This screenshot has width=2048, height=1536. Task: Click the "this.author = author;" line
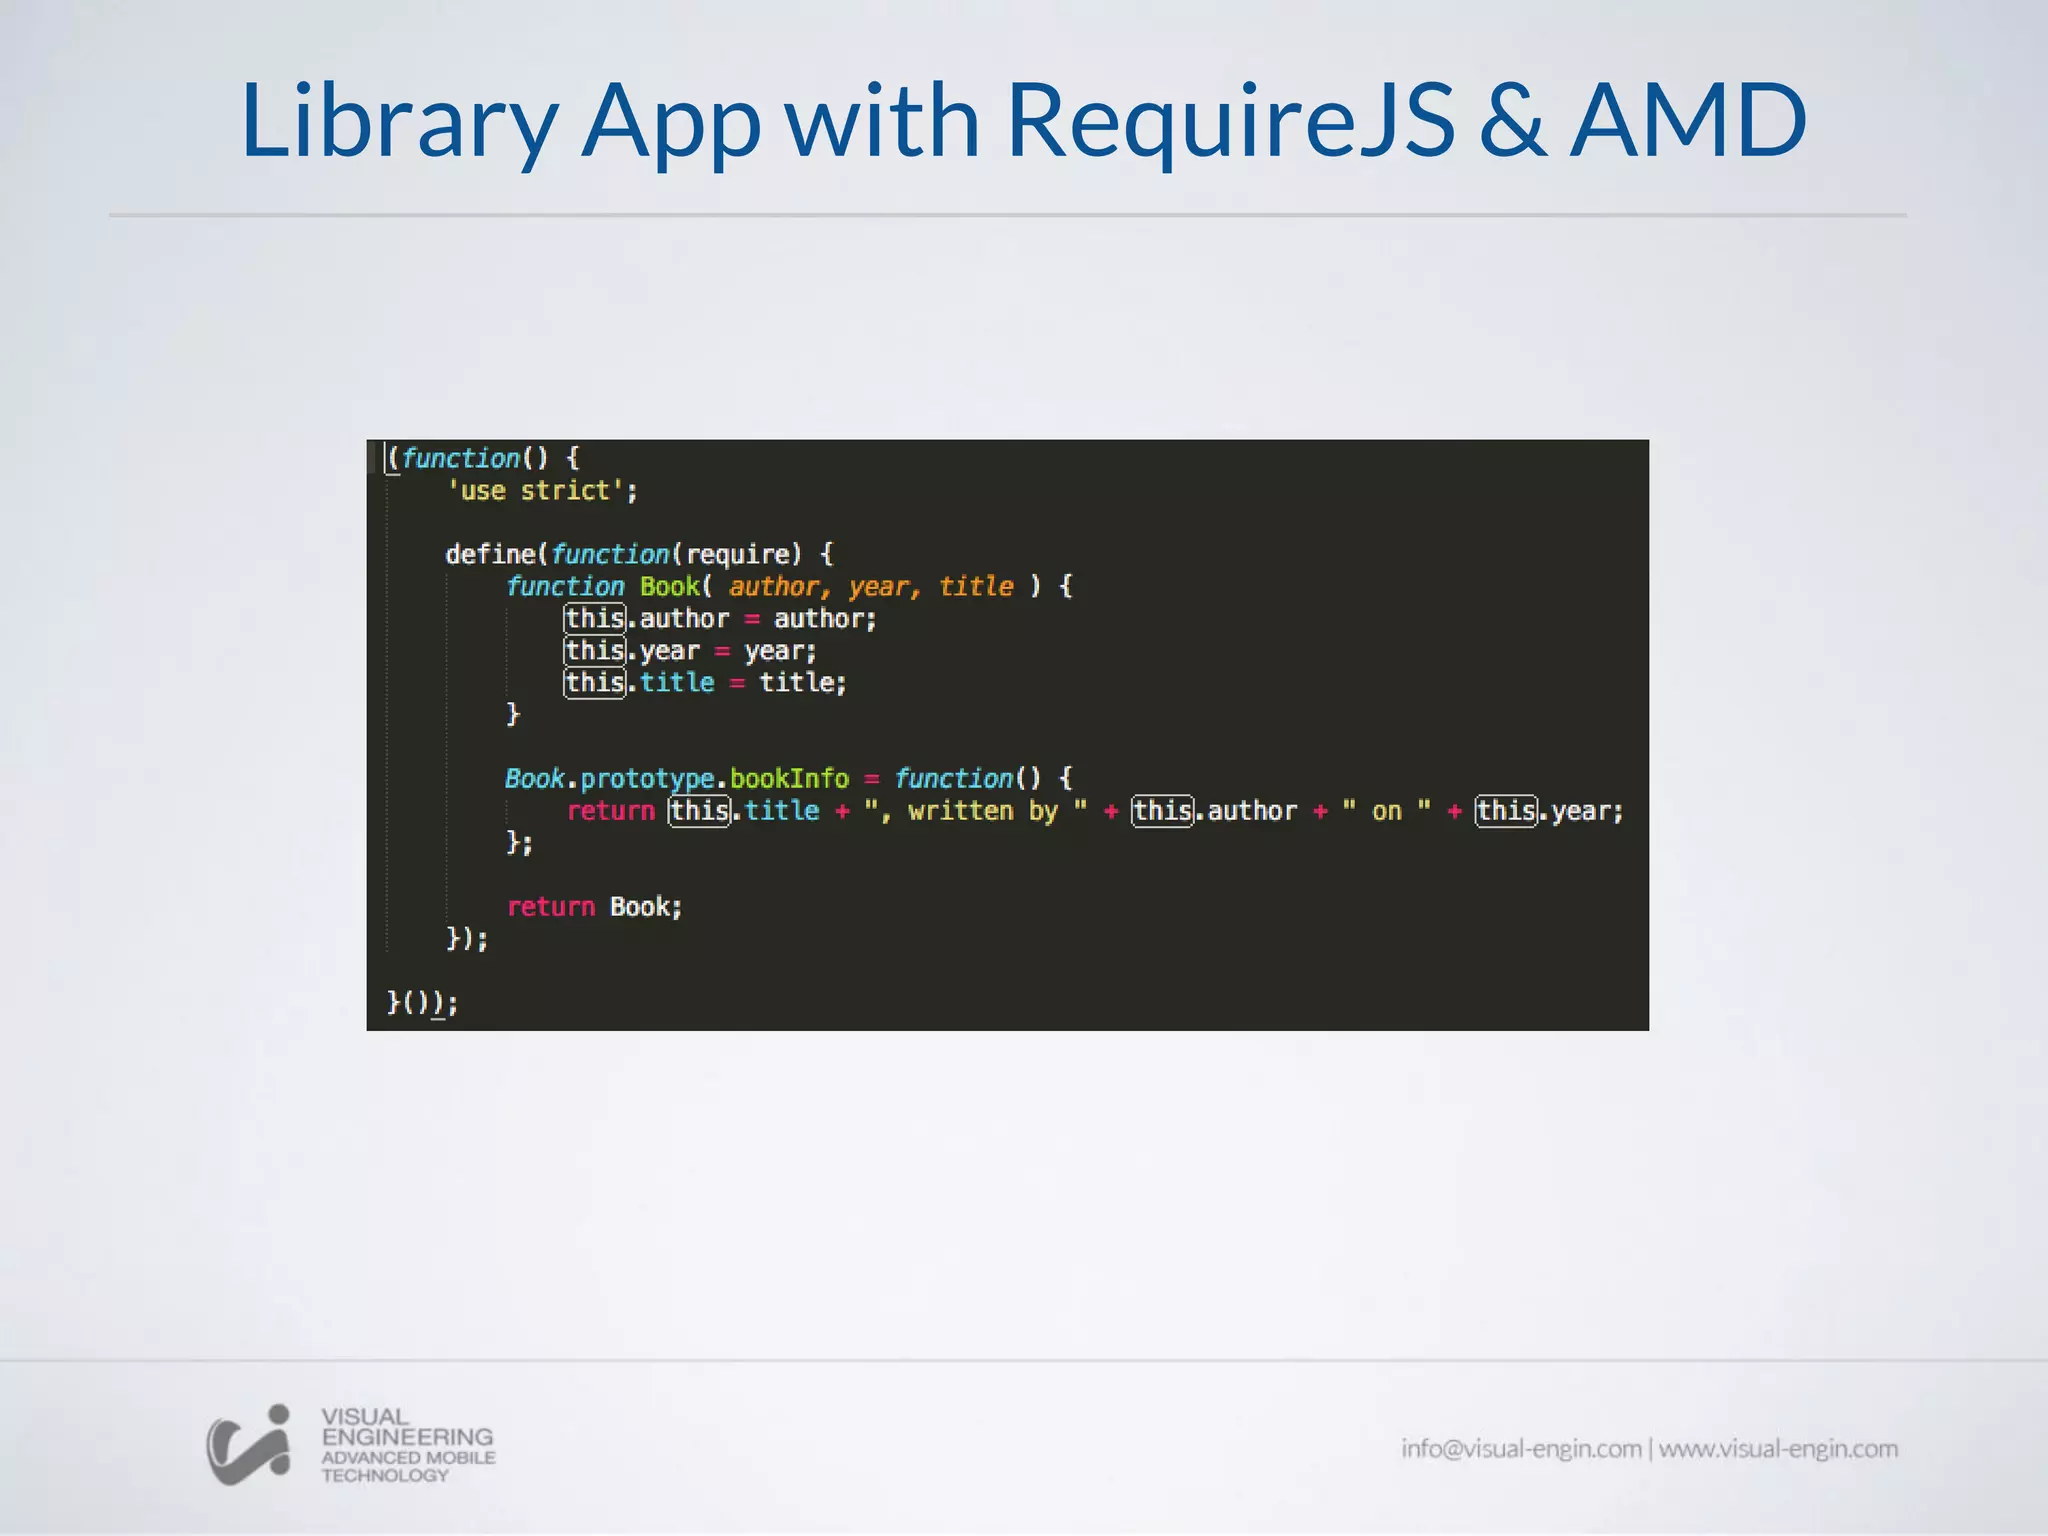pyautogui.click(x=720, y=618)
